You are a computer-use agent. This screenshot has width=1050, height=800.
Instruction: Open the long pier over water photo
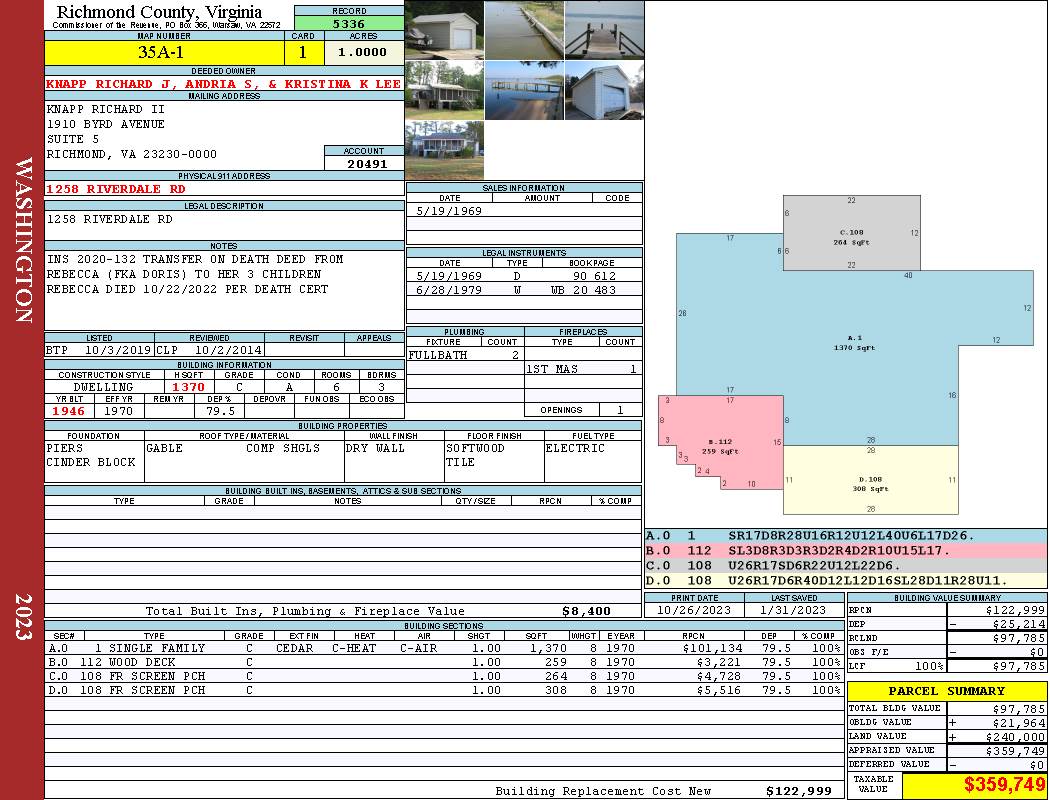[524, 30]
